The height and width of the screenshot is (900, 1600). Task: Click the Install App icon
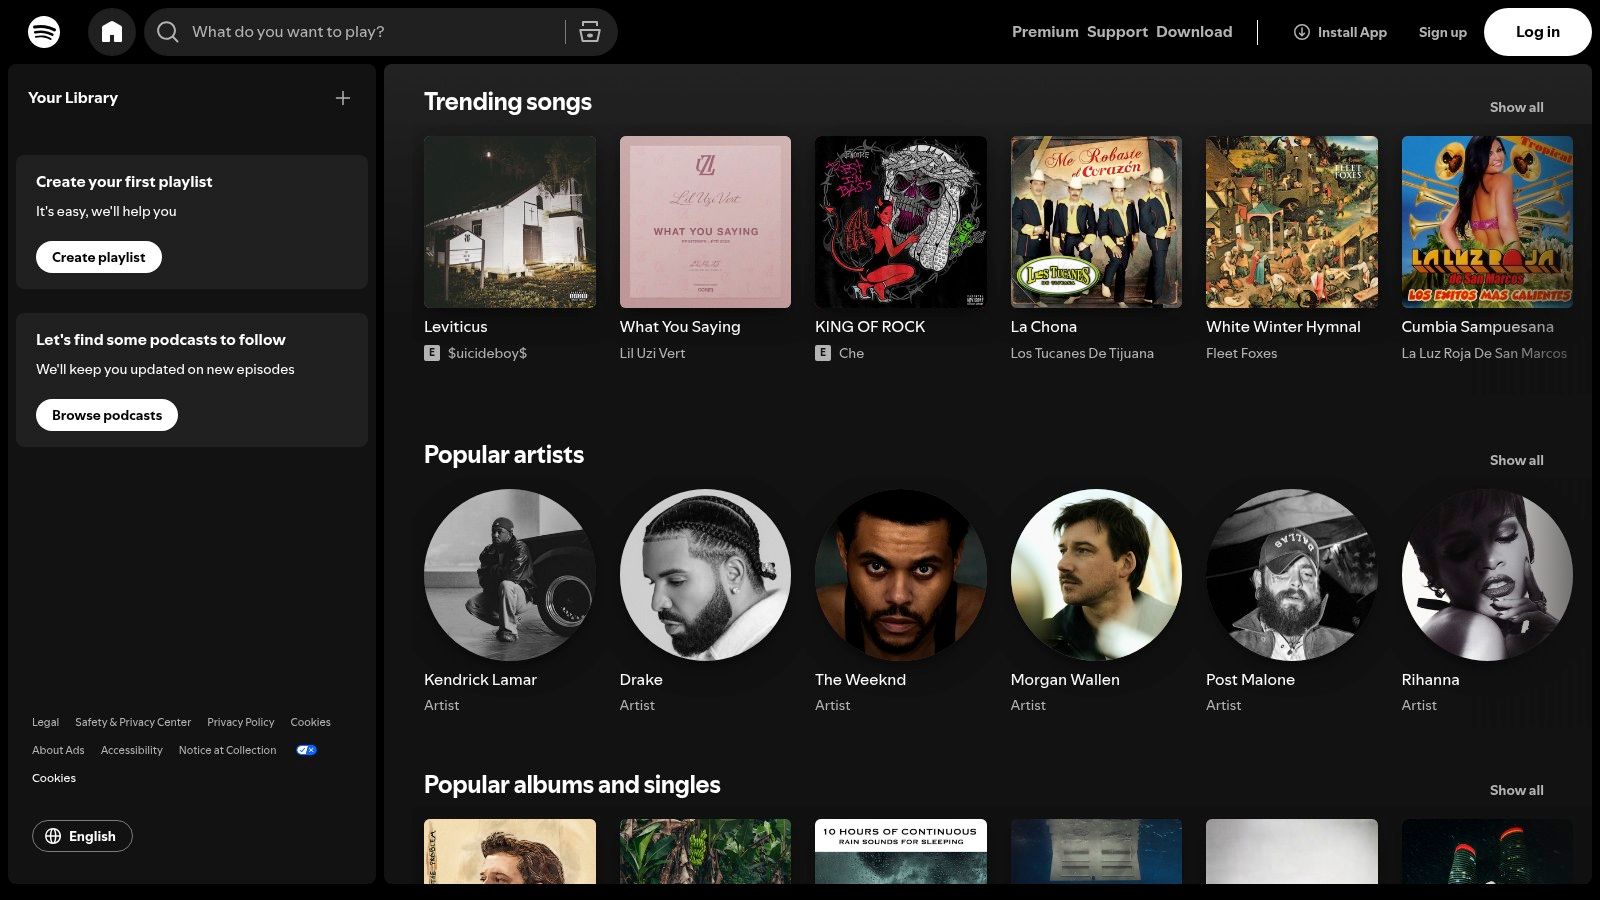point(1301,32)
